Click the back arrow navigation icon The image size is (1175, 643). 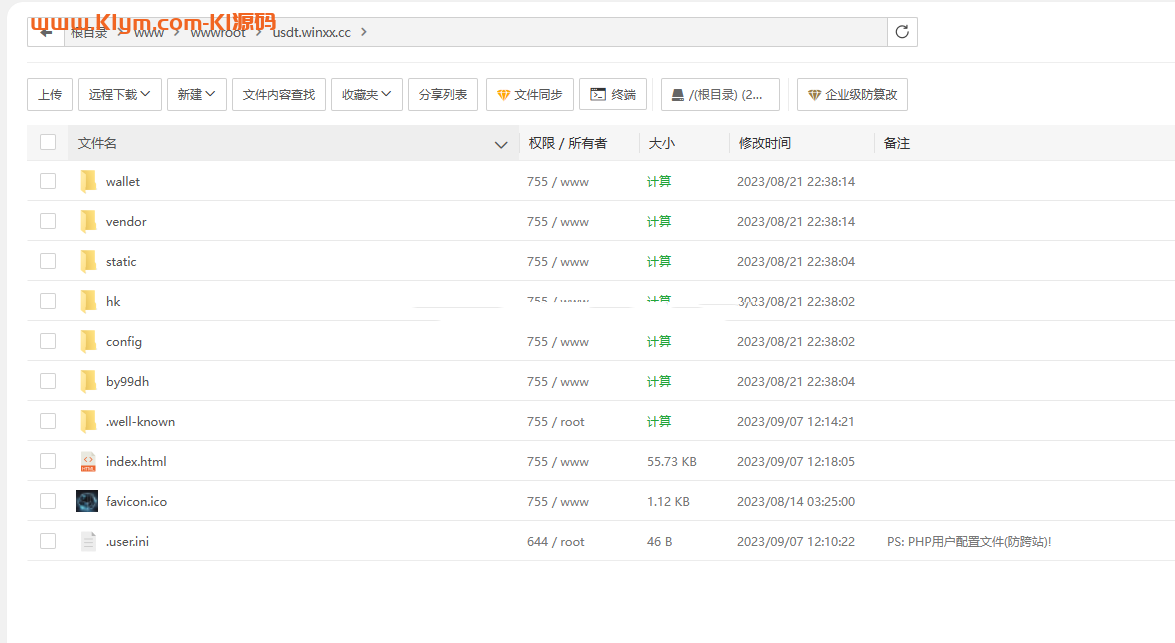point(46,32)
